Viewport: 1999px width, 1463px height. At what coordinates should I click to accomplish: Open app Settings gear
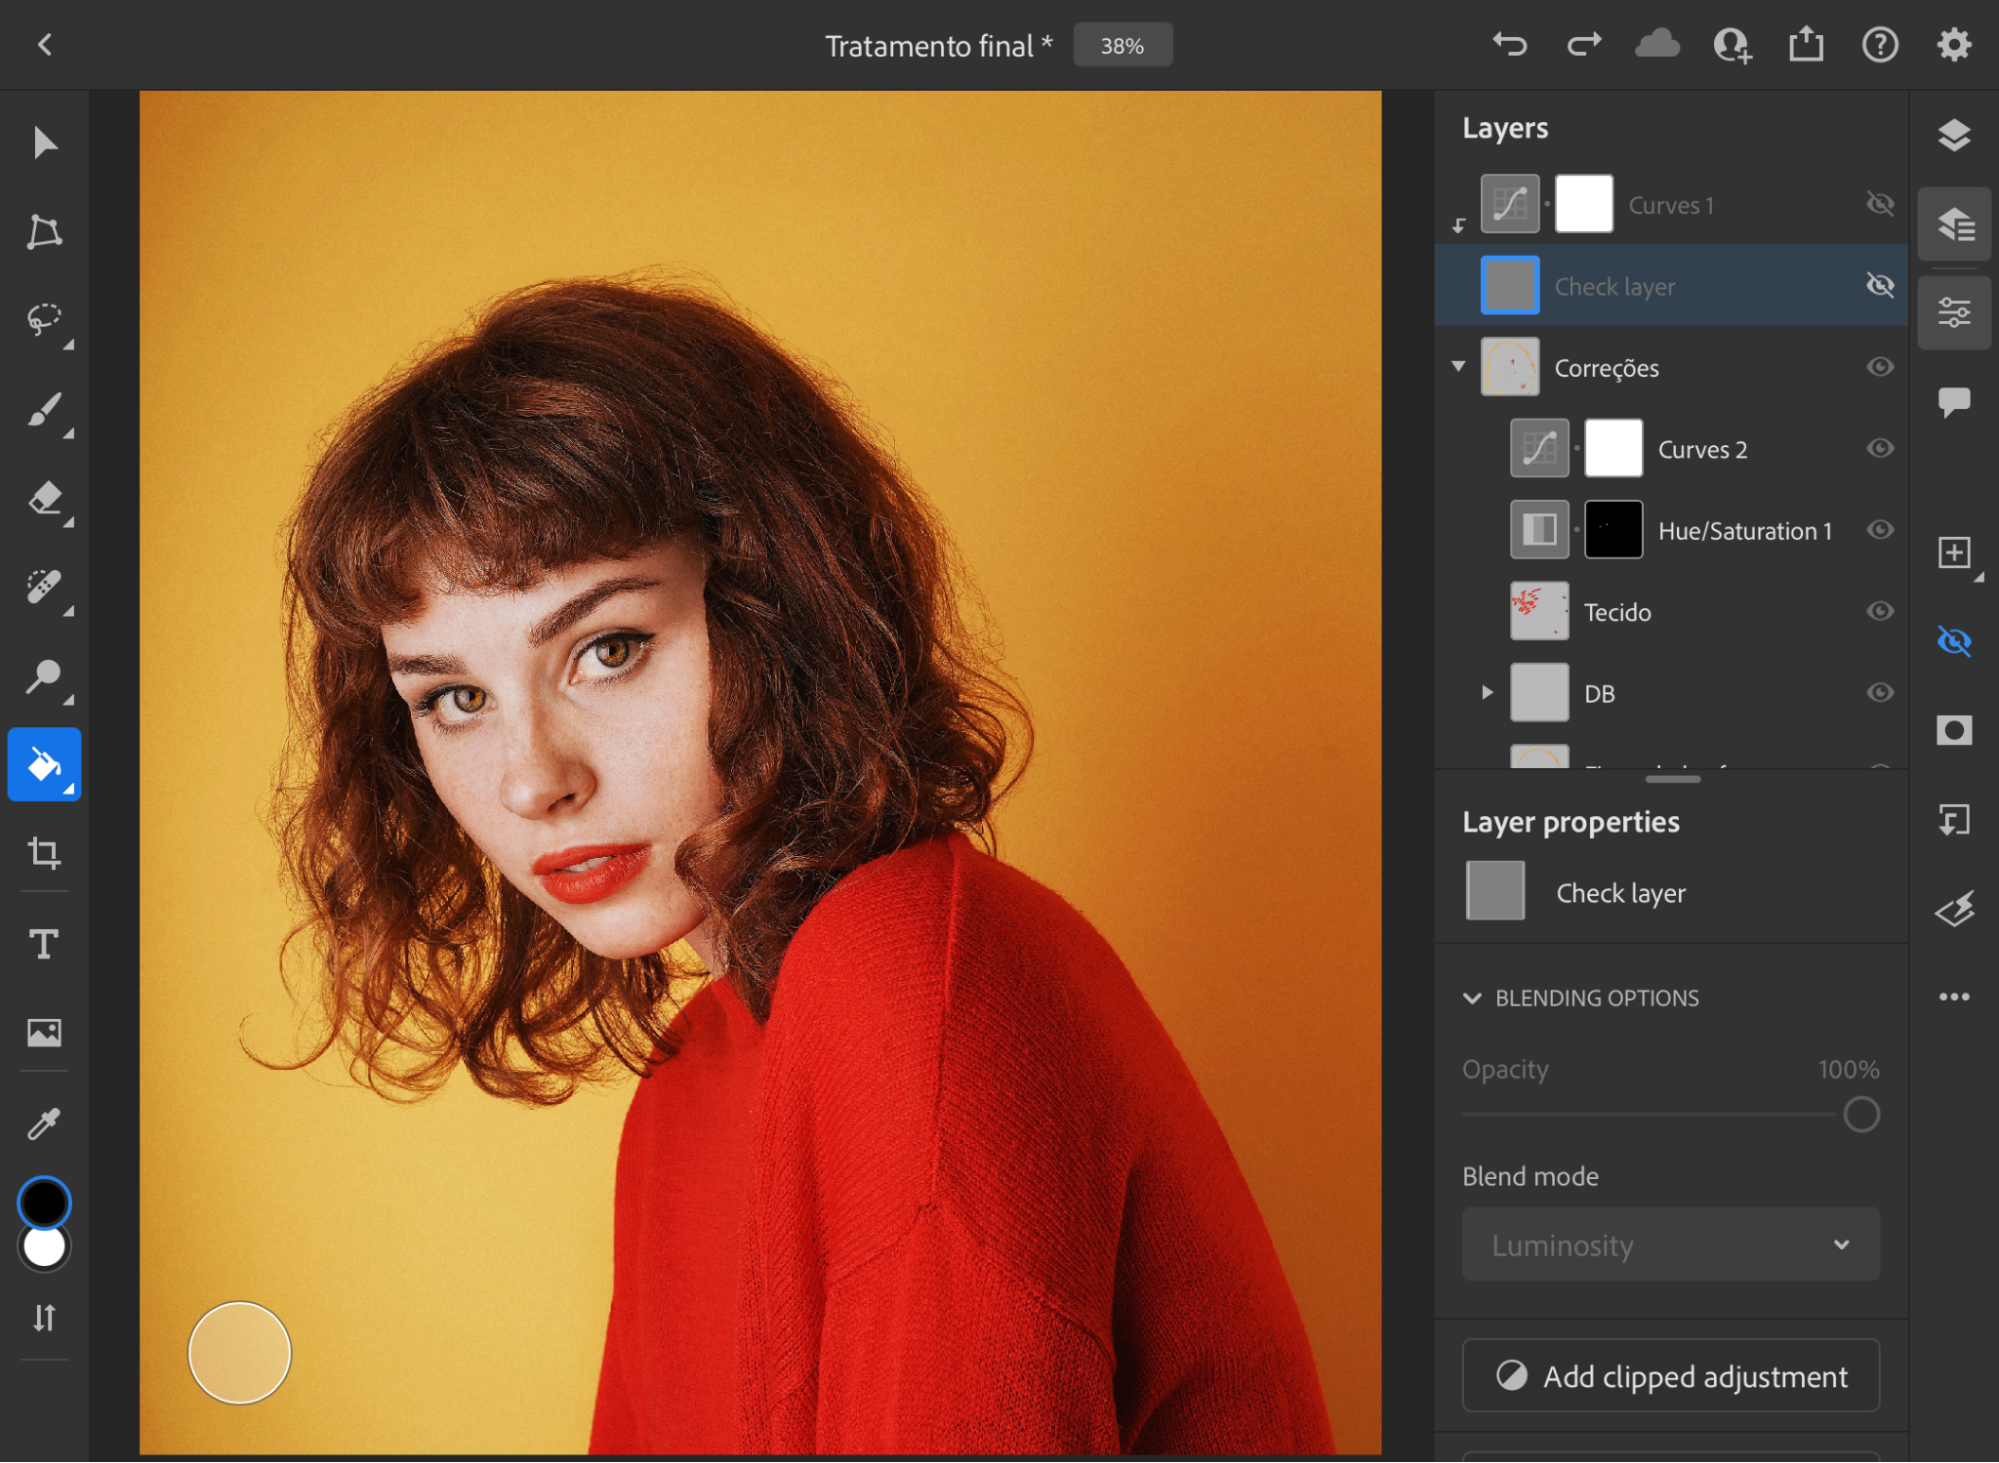pos(1954,44)
